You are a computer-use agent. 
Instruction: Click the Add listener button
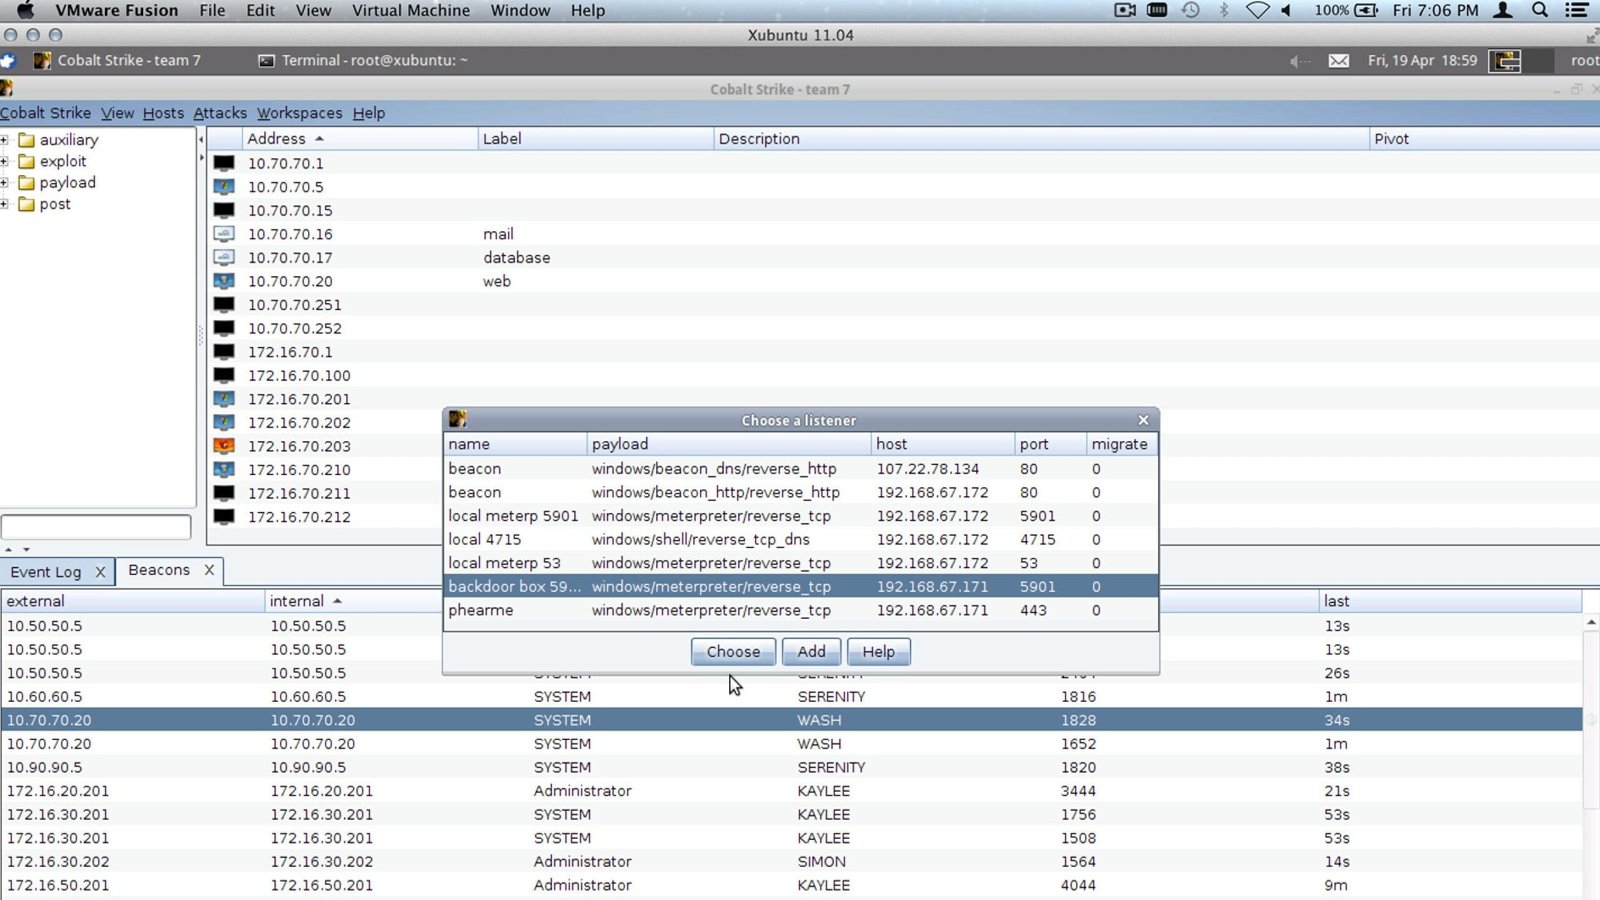[811, 652]
